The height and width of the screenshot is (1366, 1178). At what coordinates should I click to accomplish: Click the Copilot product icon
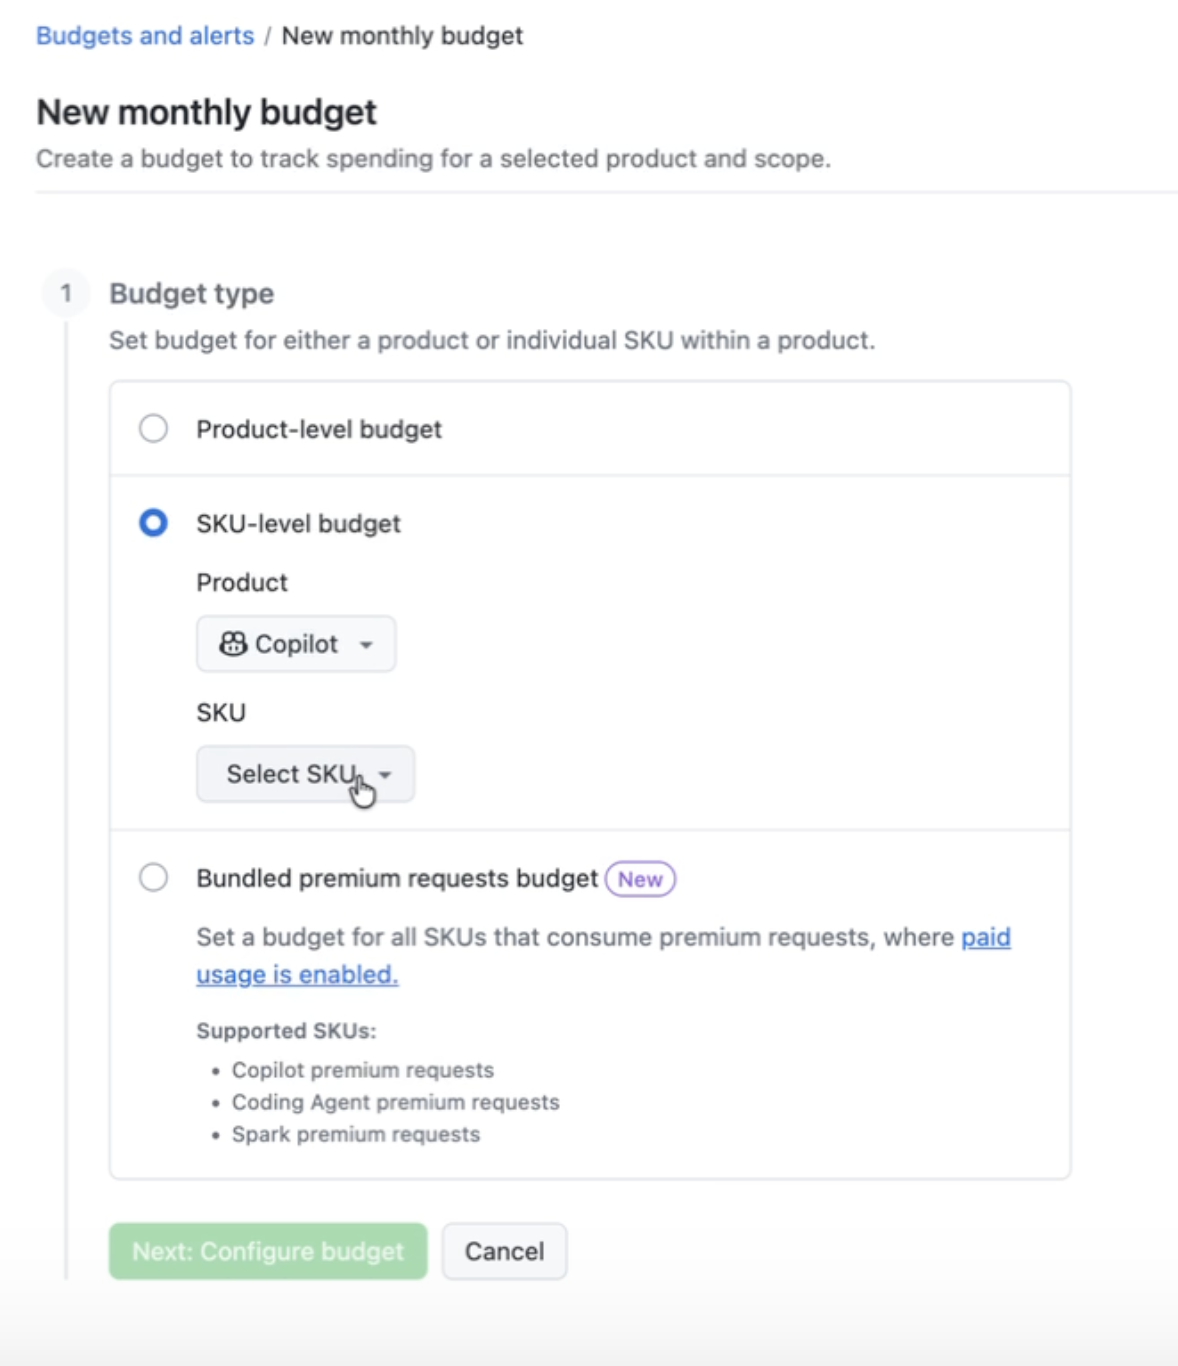coord(234,644)
